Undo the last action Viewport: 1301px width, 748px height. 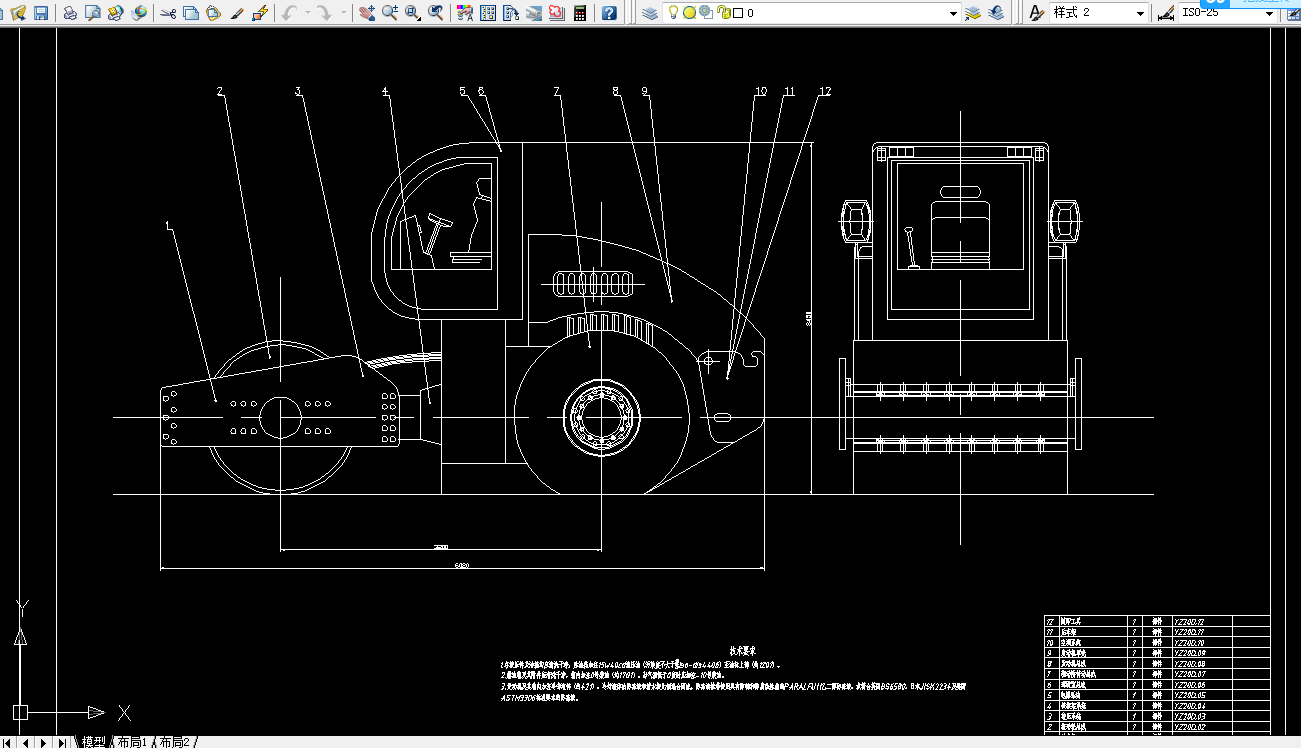[289, 13]
